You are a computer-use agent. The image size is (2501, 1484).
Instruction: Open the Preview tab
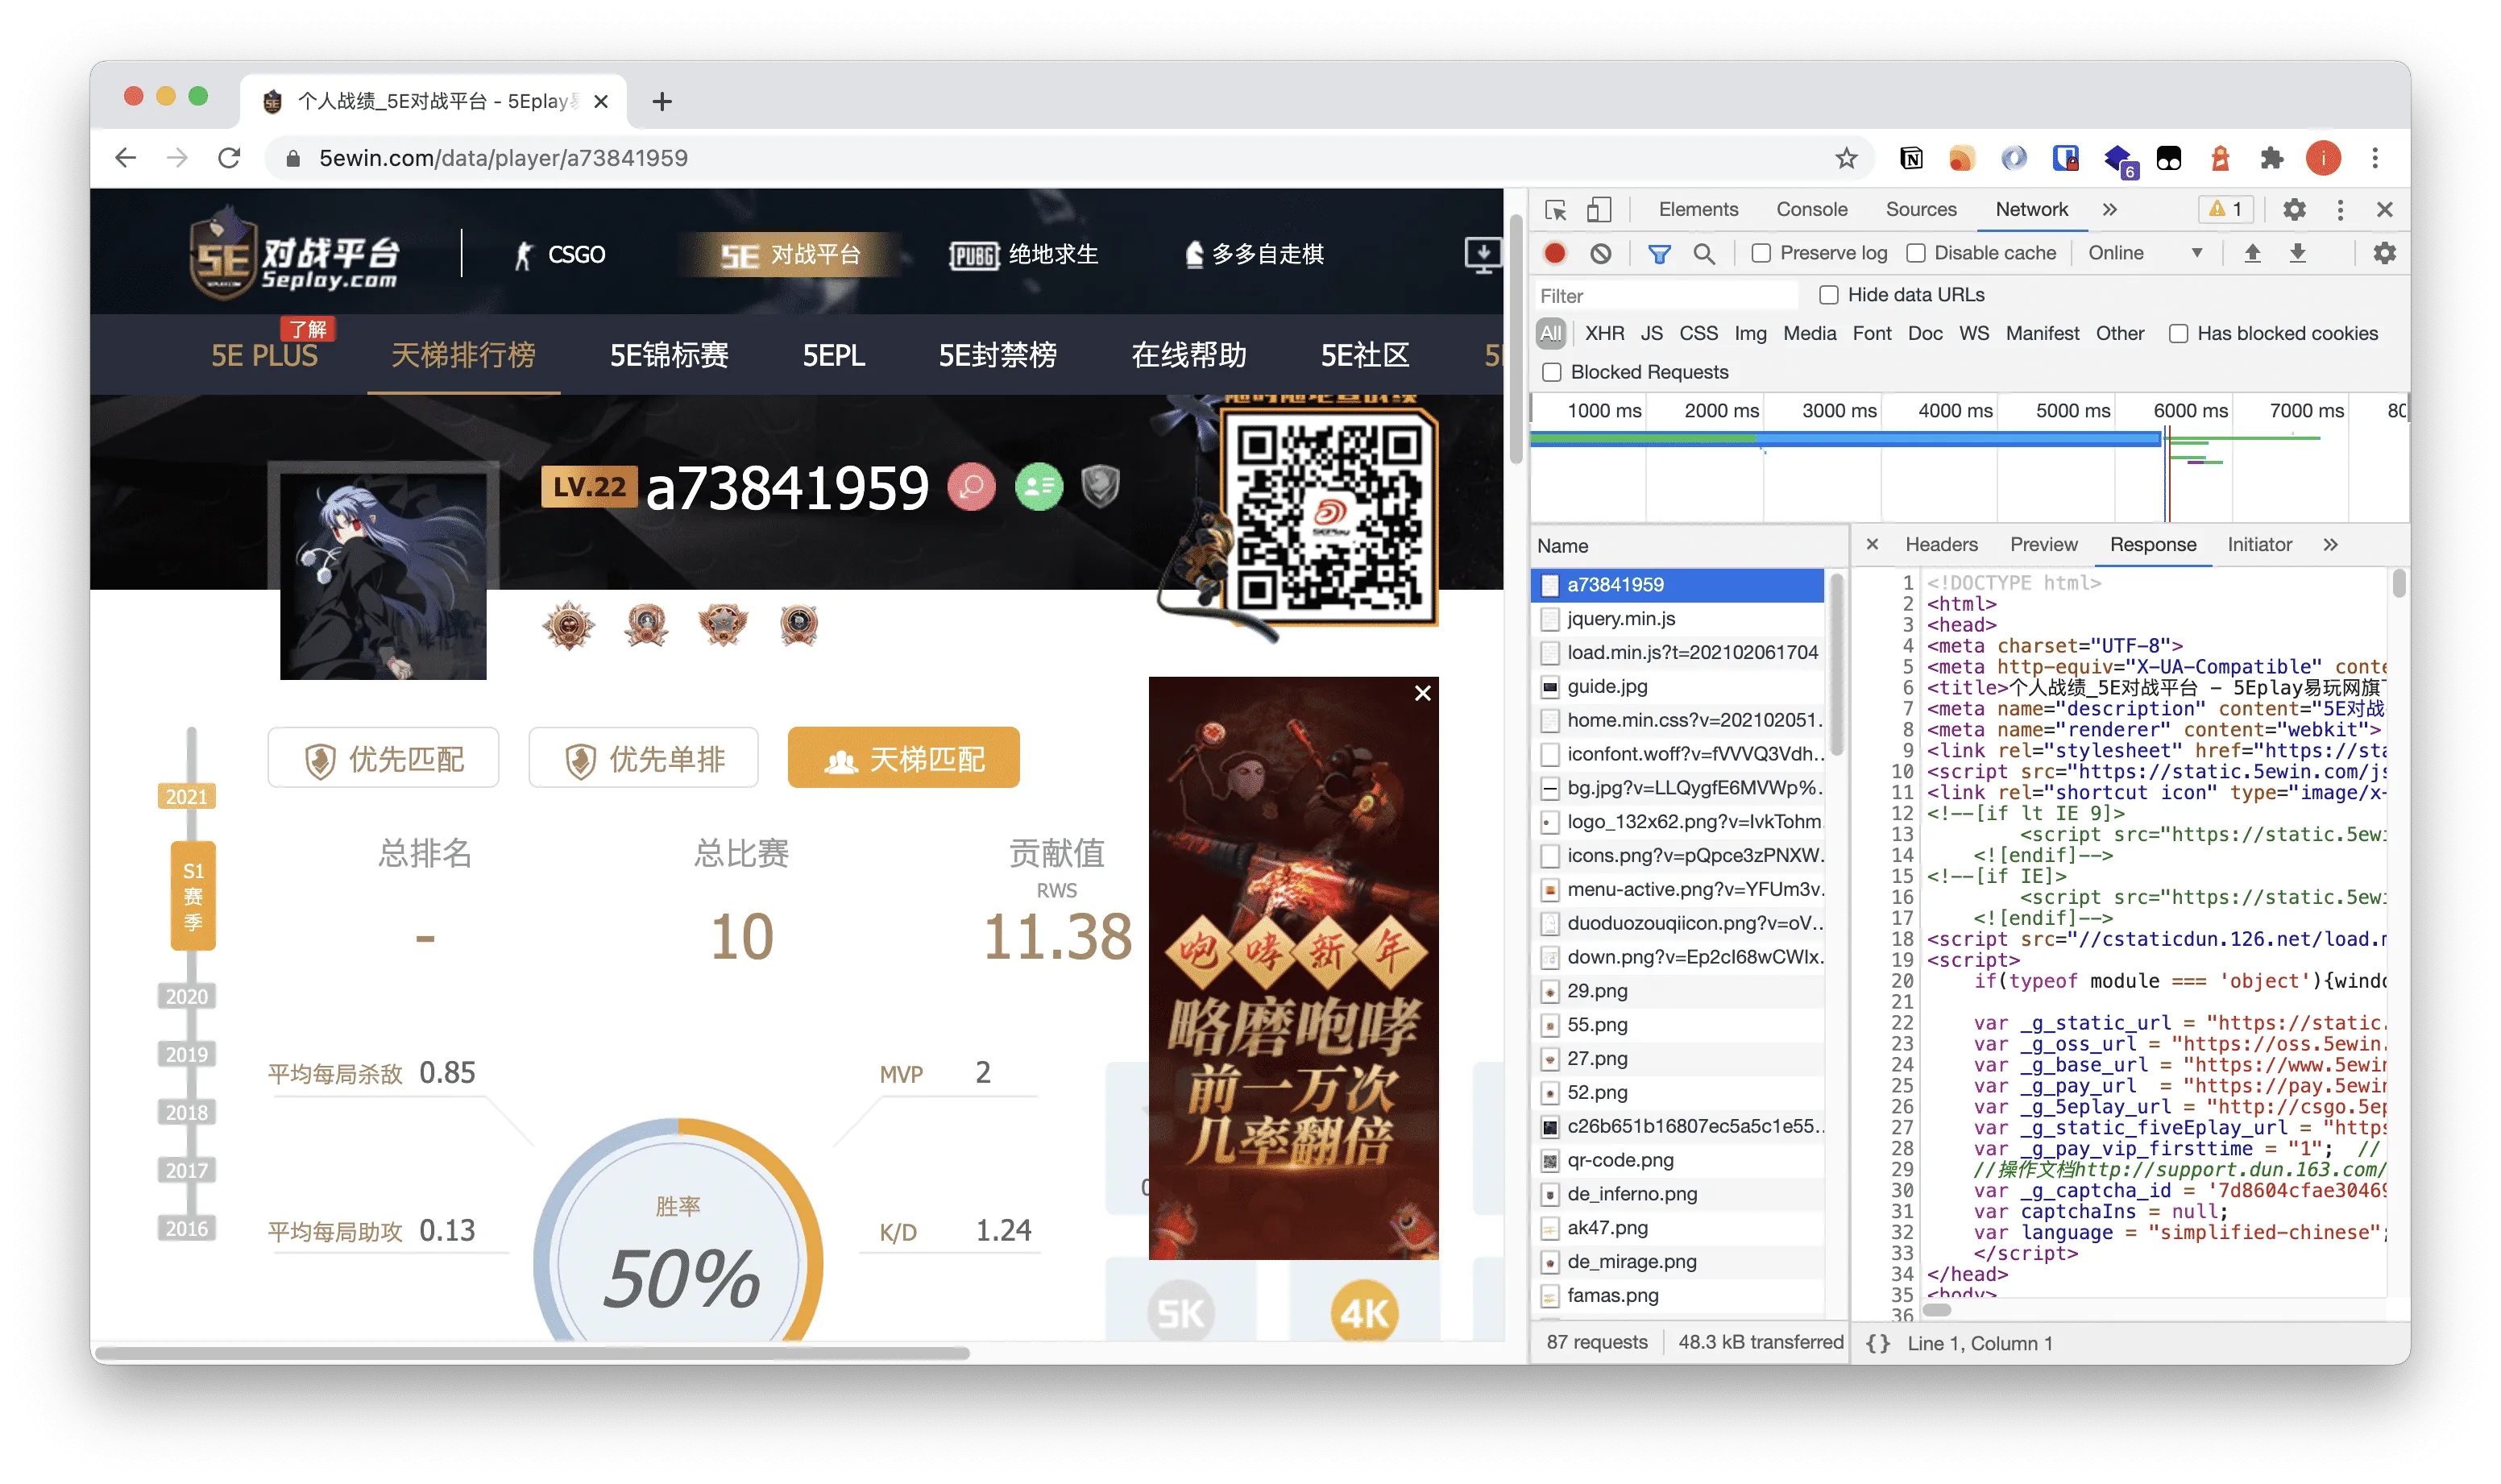[2043, 544]
